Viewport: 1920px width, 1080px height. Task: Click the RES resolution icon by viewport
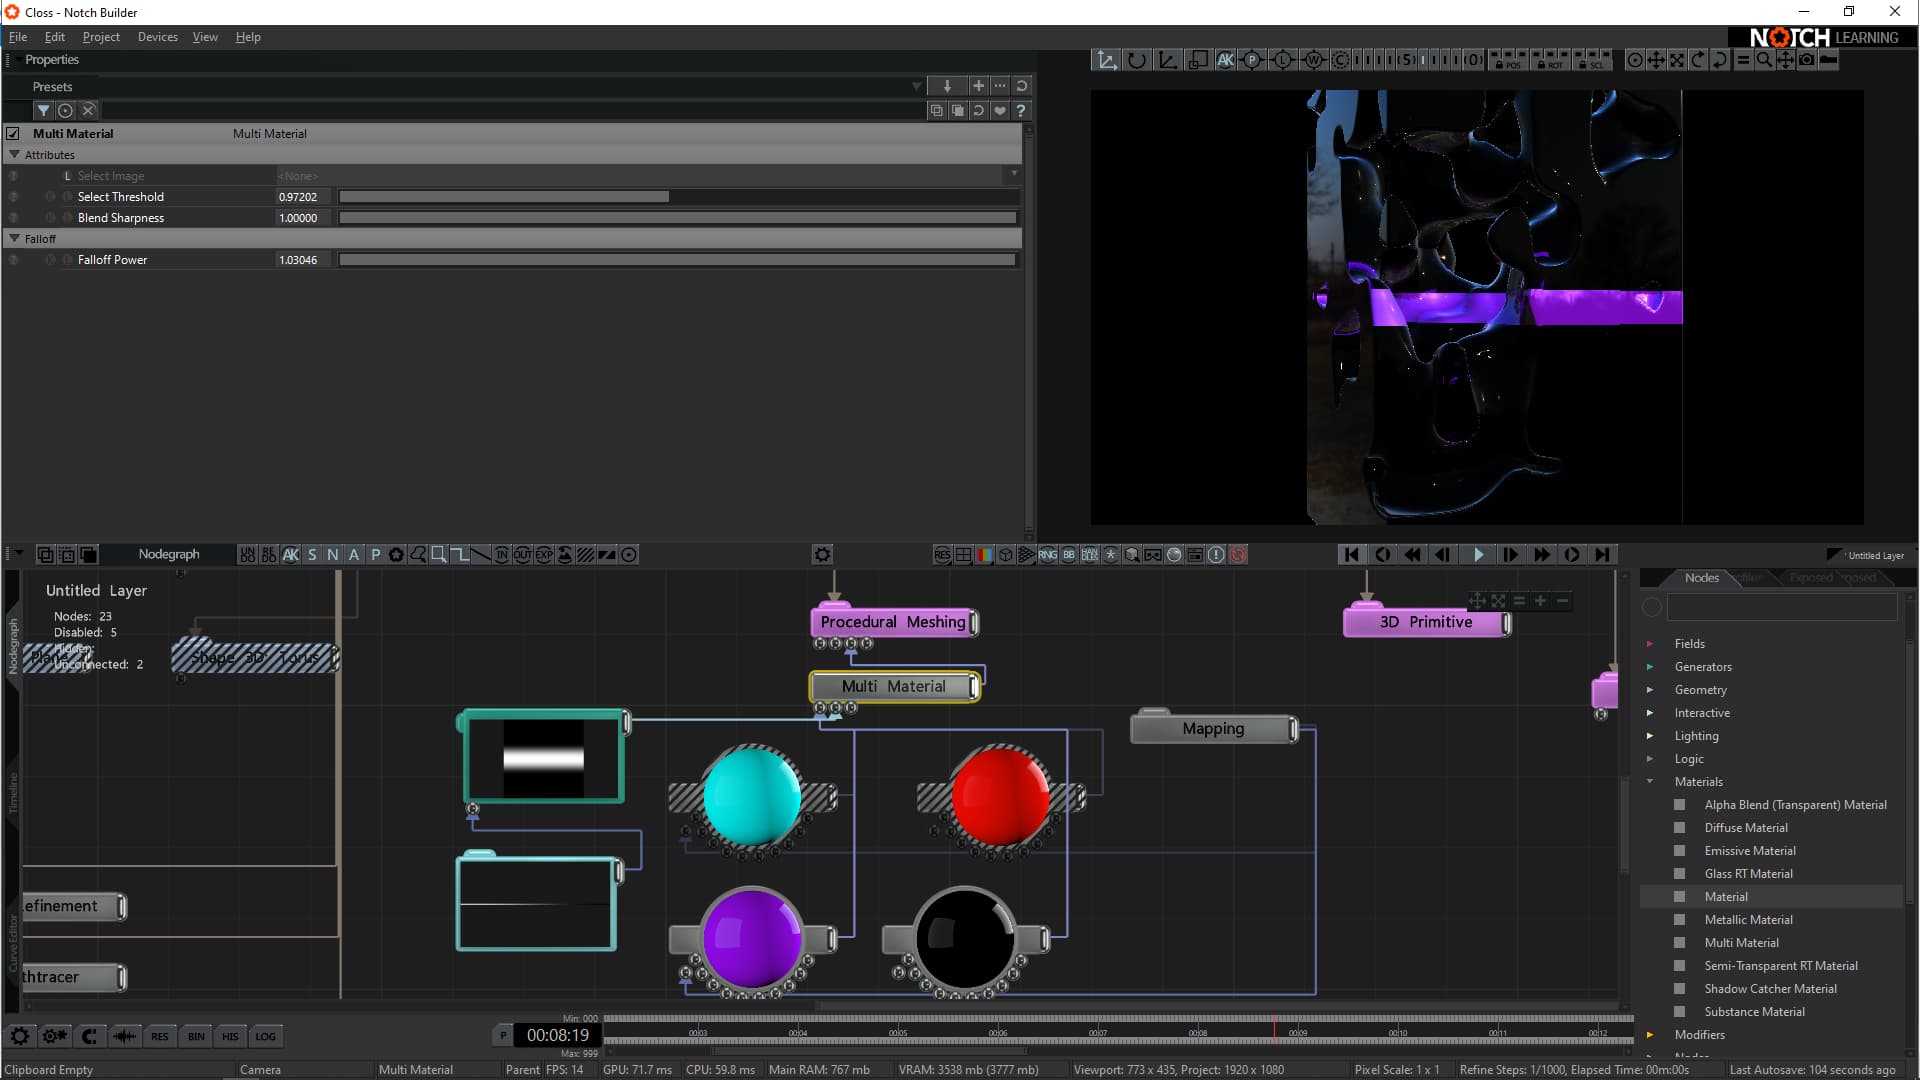tap(942, 554)
